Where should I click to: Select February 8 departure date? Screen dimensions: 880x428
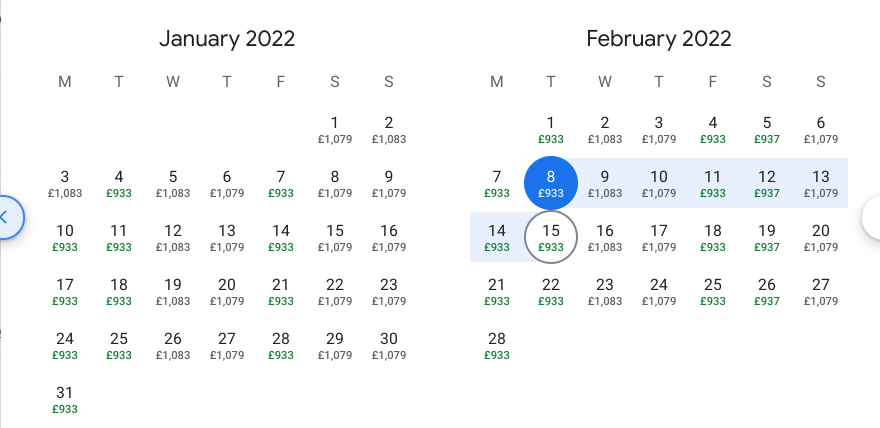pos(550,183)
